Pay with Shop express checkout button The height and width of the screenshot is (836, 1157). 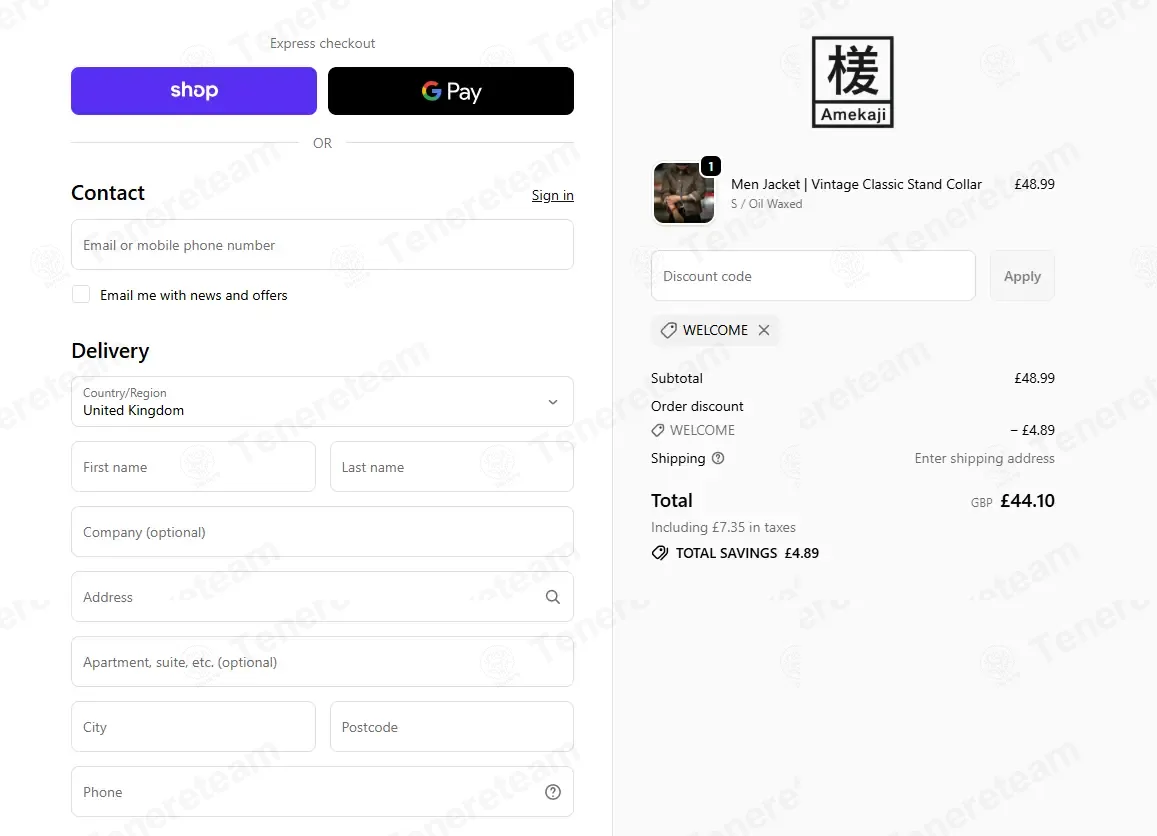(x=194, y=91)
